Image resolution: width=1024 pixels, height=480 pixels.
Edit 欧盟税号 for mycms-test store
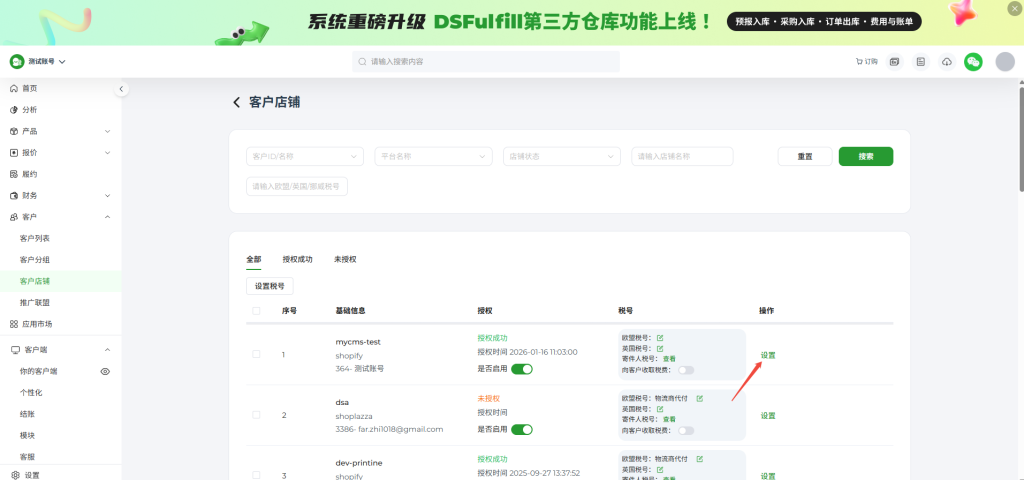pyautogui.click(x=660, y=337)
